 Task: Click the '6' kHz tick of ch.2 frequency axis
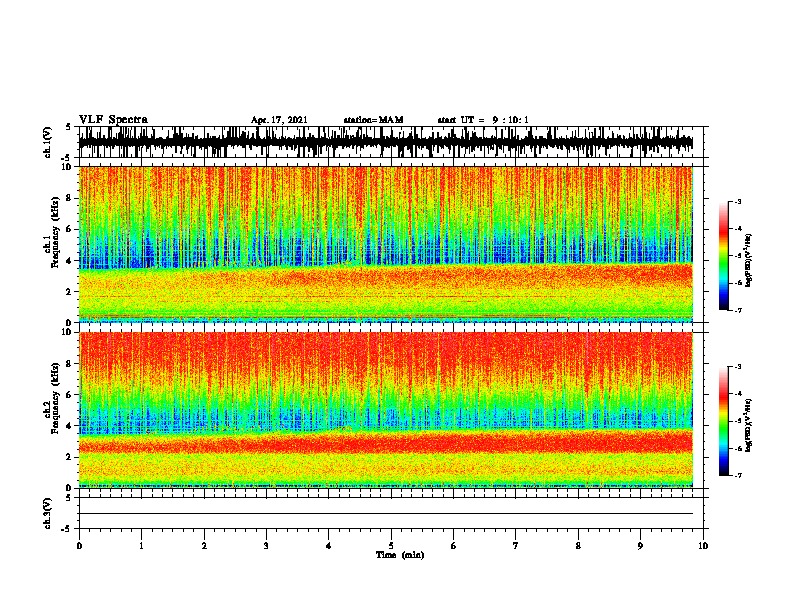click(71, 394)
